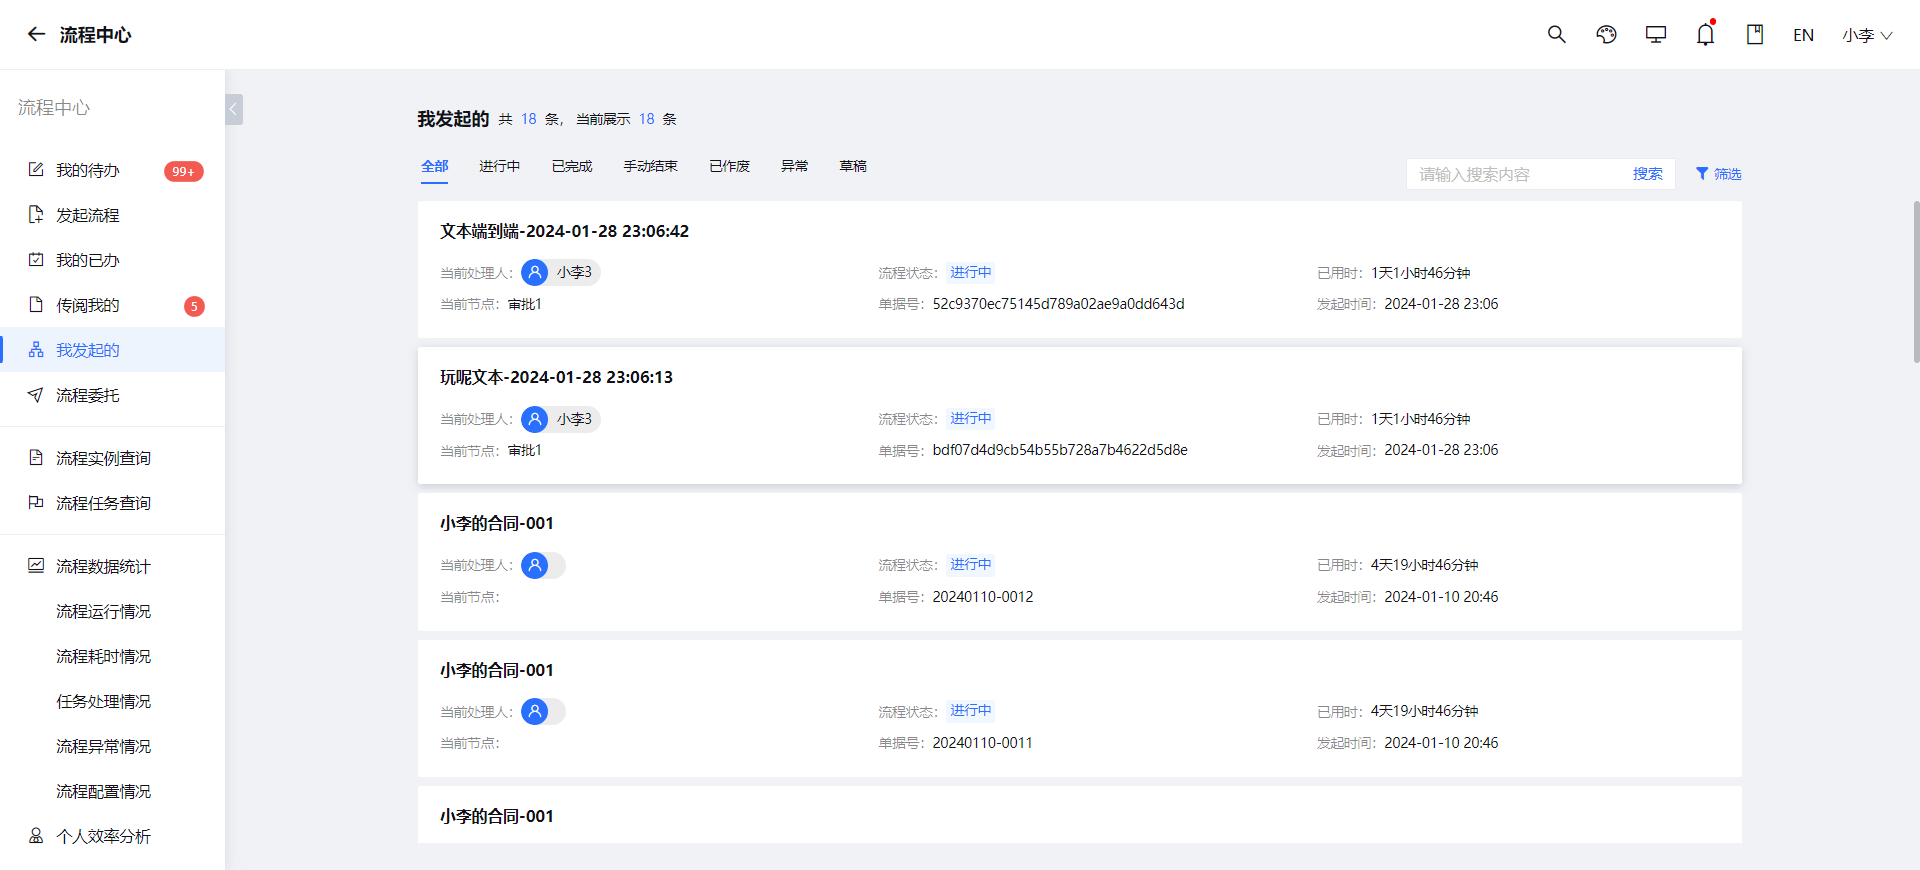
Task: Click order number bdf07d4d9cb54b55b728a7b4622d5d8e
Action: pyautogui.click(x=1060, y=450)
